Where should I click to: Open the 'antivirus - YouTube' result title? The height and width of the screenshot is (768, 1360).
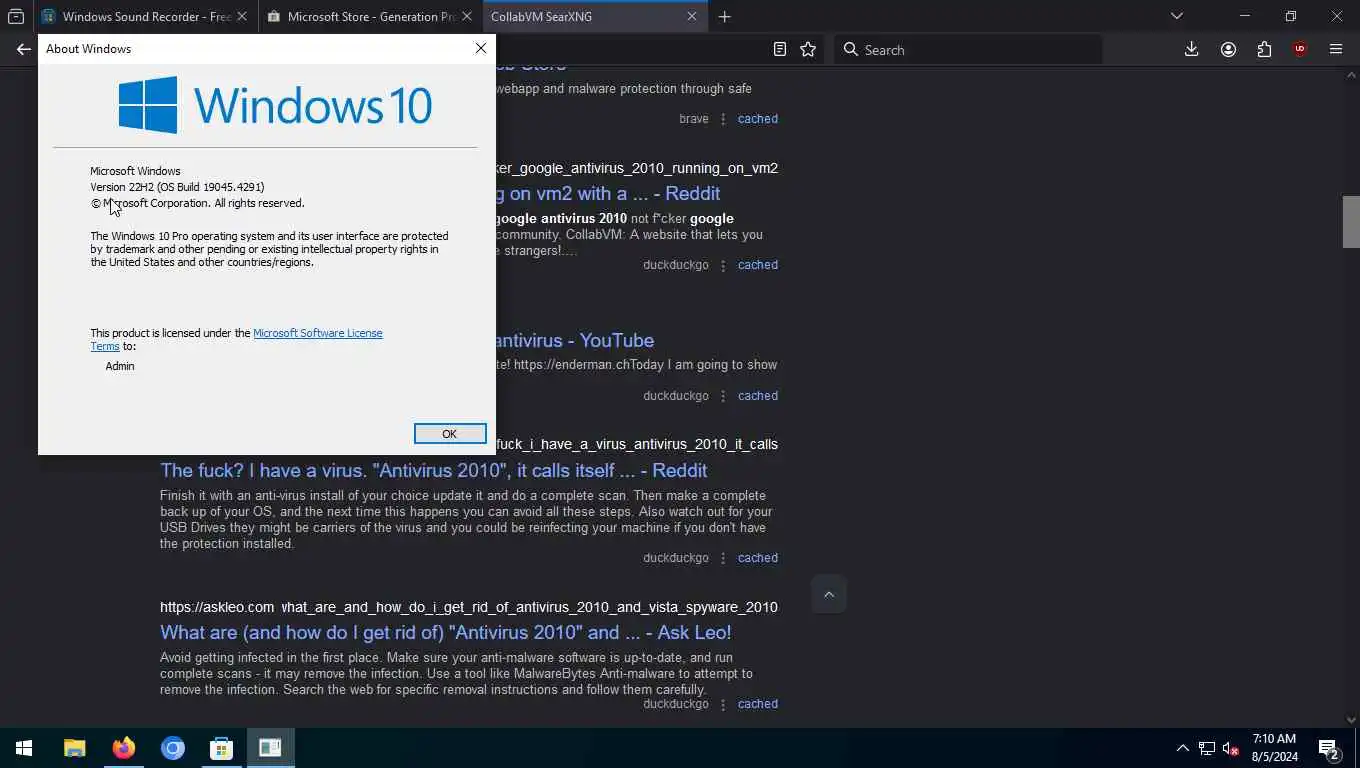[575, 340]
